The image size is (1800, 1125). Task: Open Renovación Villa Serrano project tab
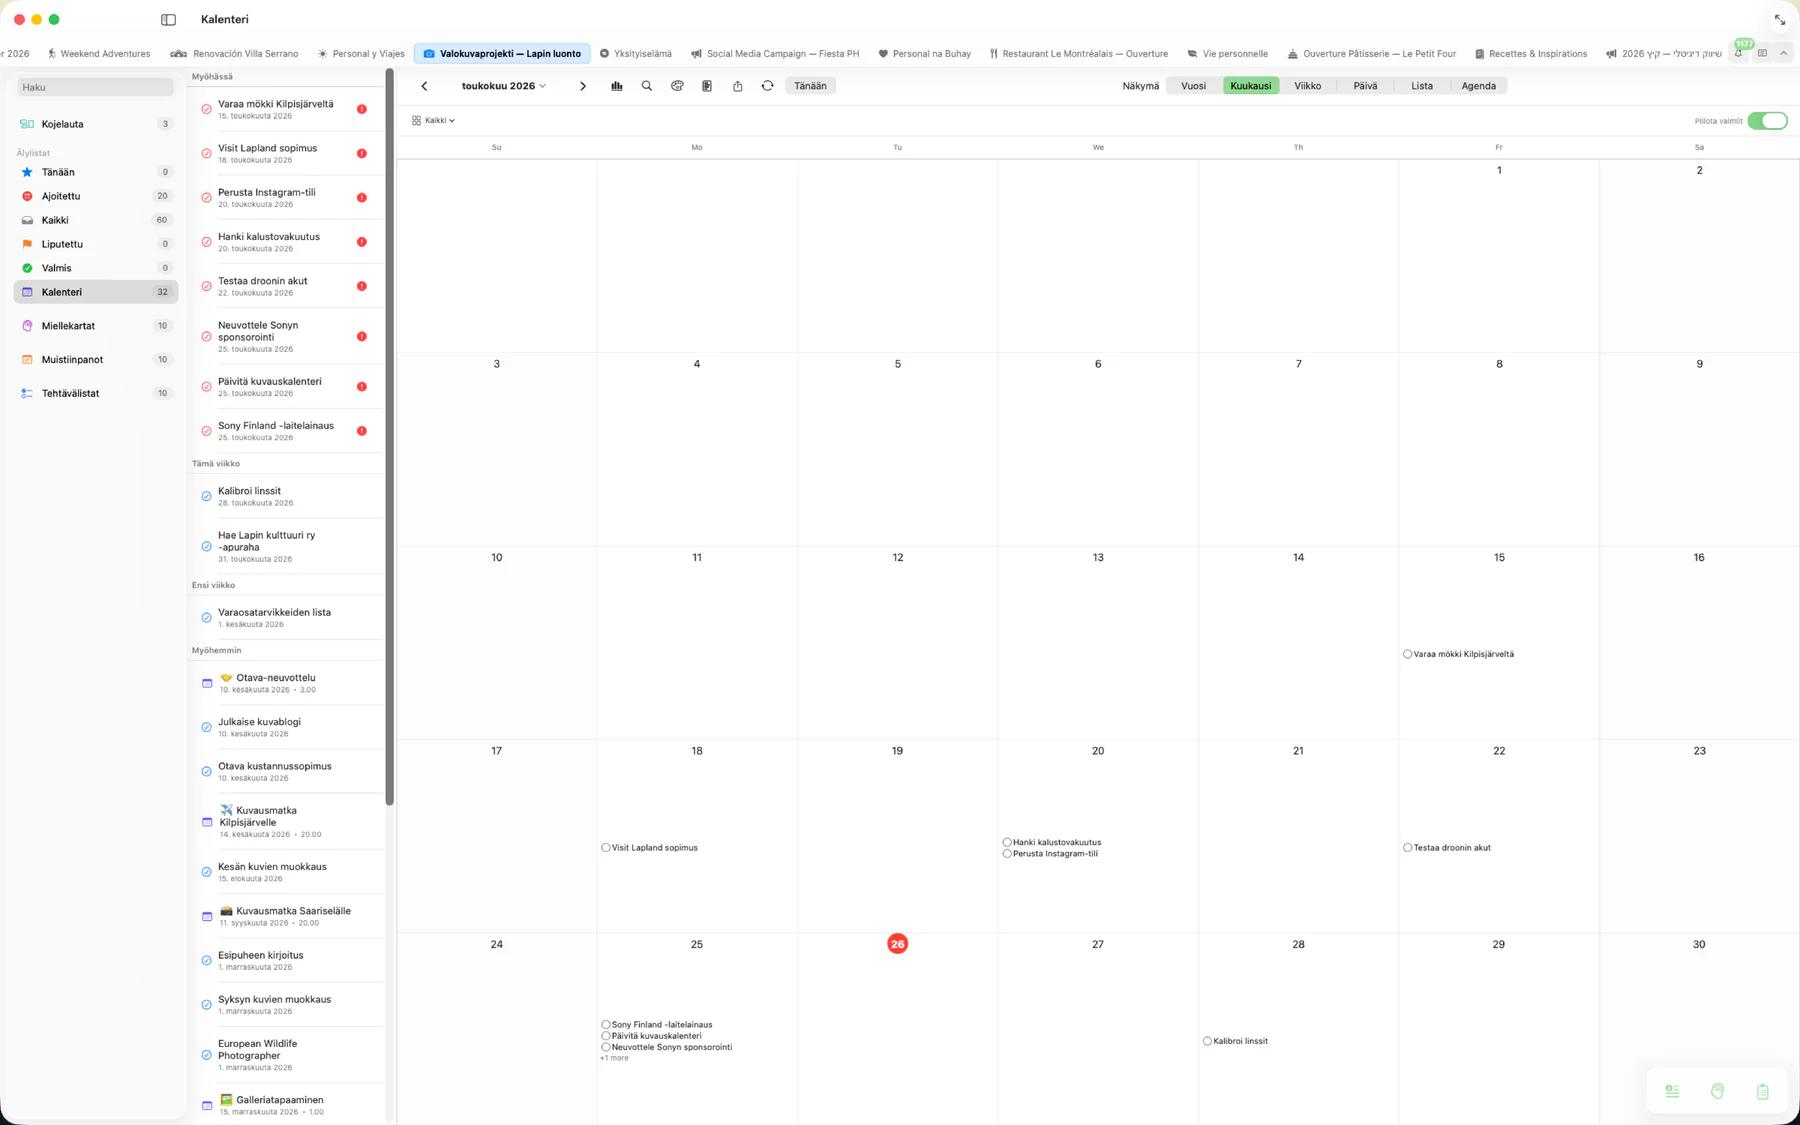(x=234, y=54)
